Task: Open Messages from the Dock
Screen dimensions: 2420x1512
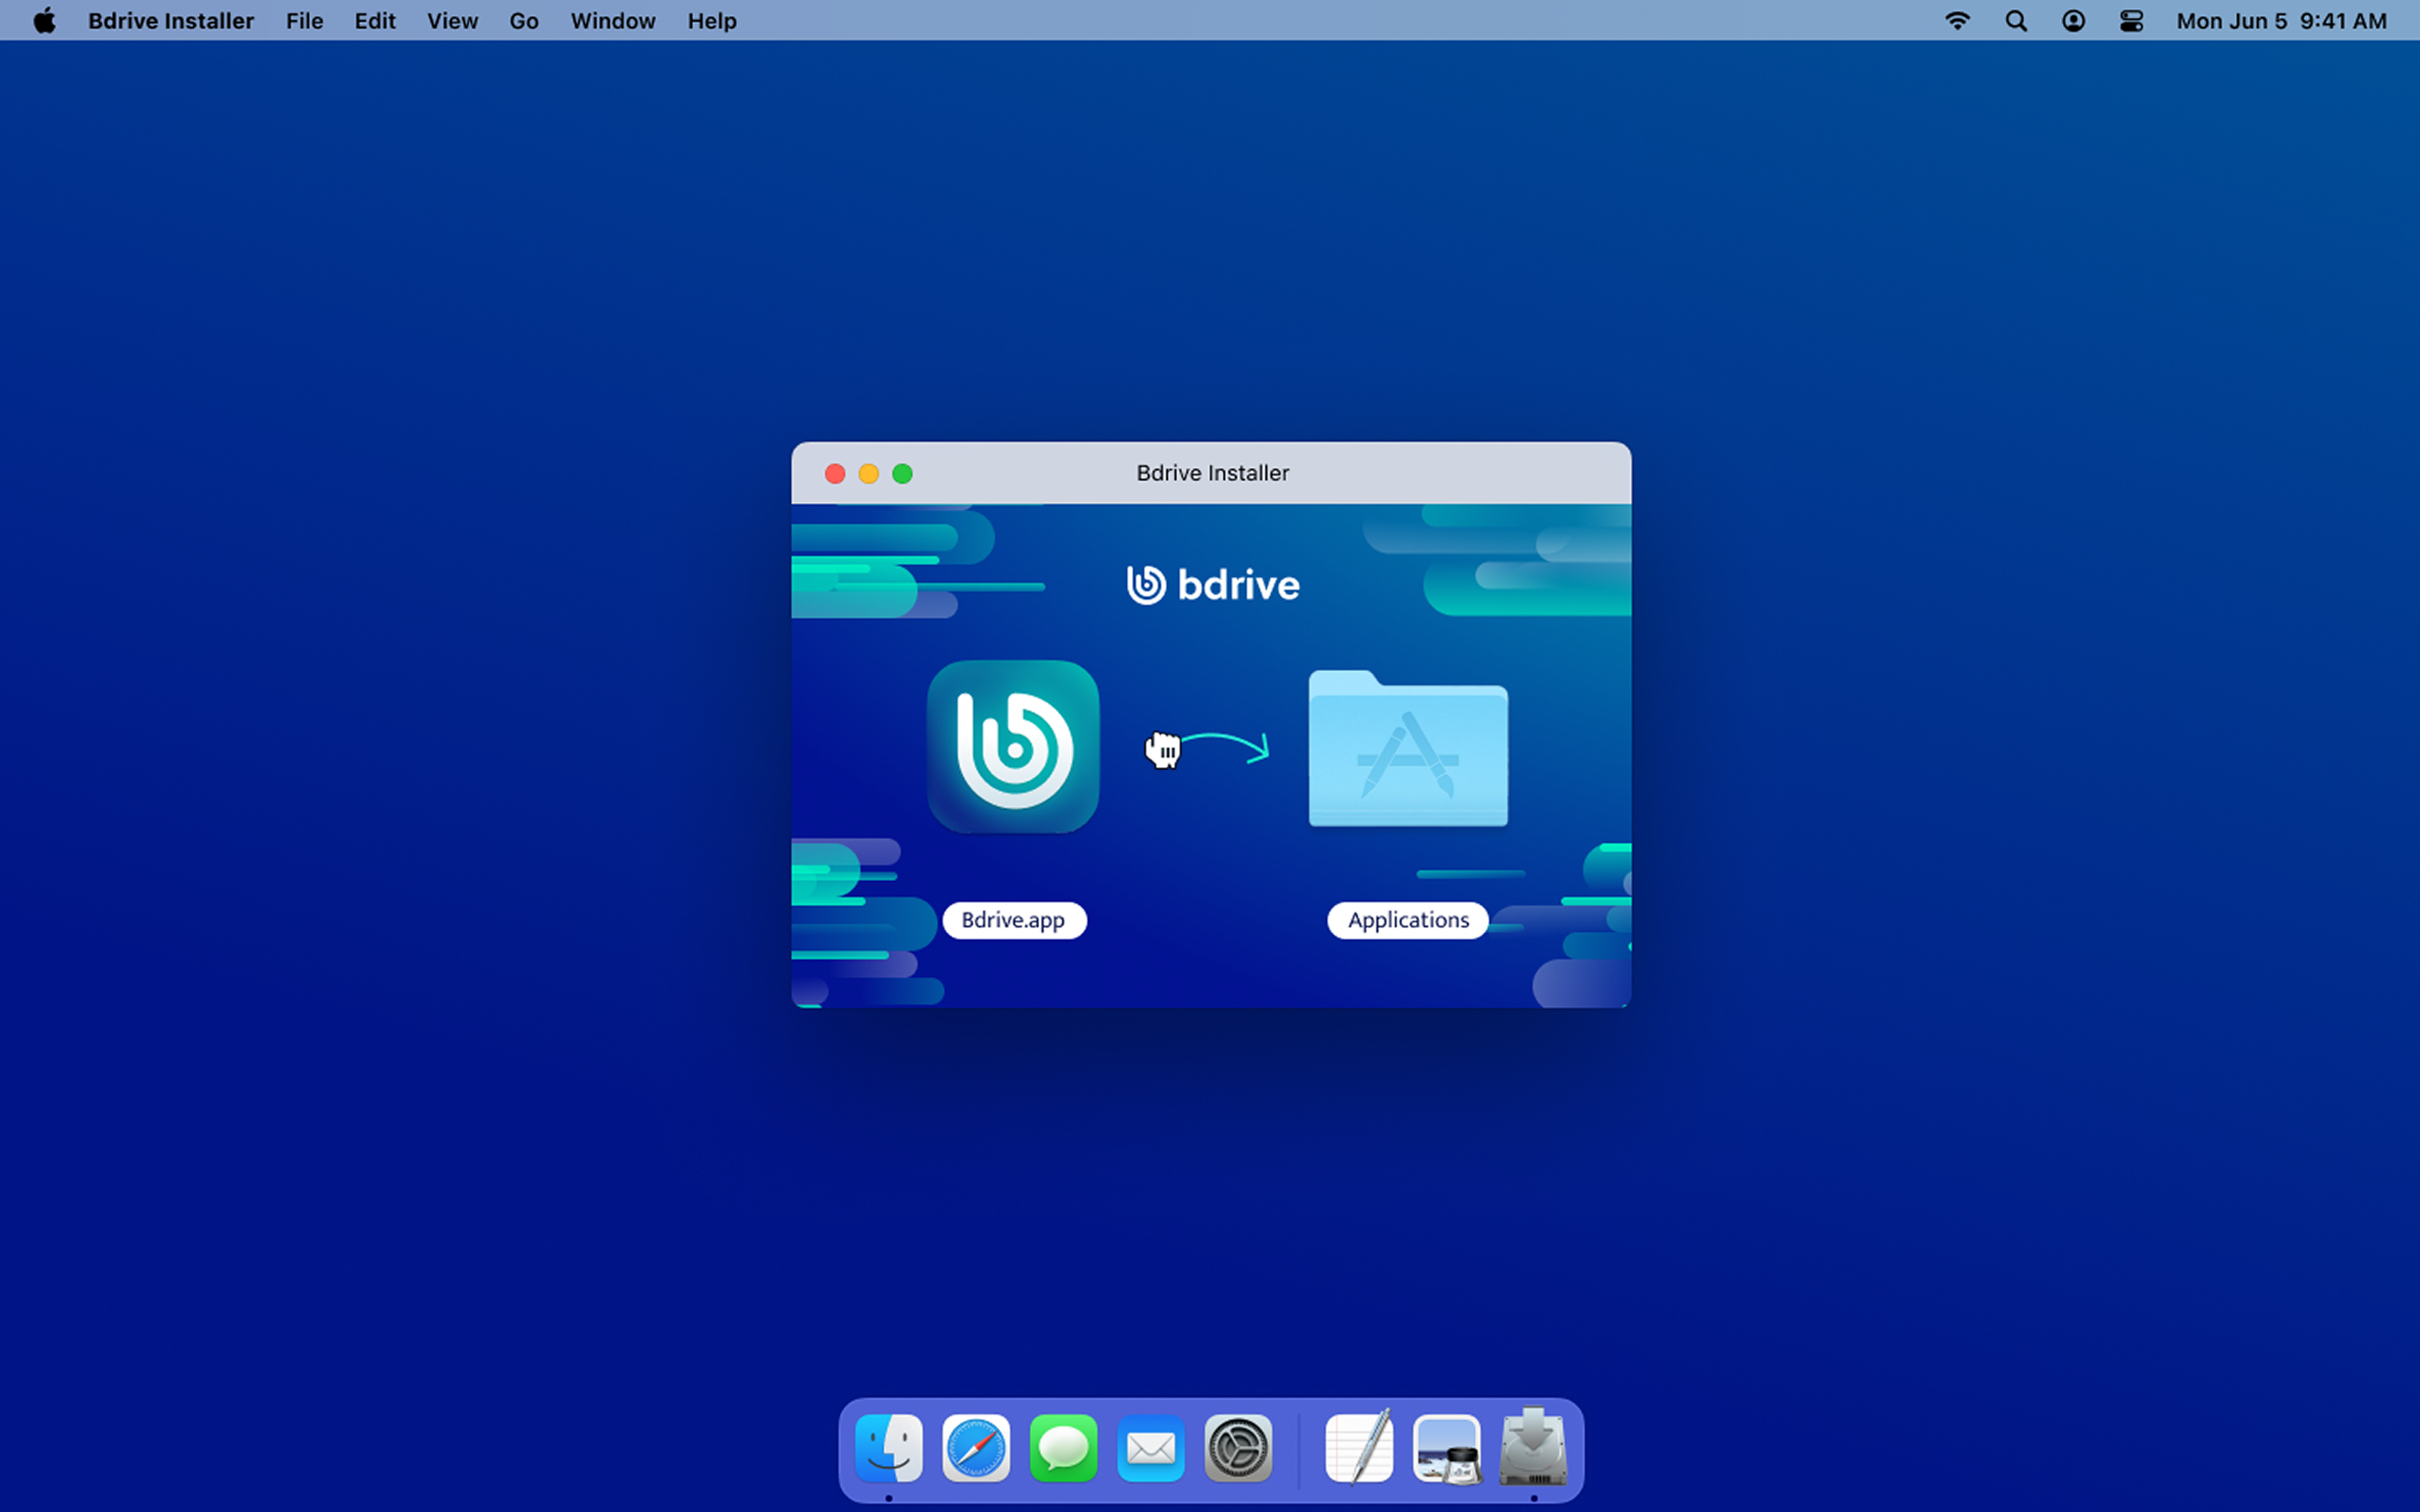Action: (1063, 1447)
